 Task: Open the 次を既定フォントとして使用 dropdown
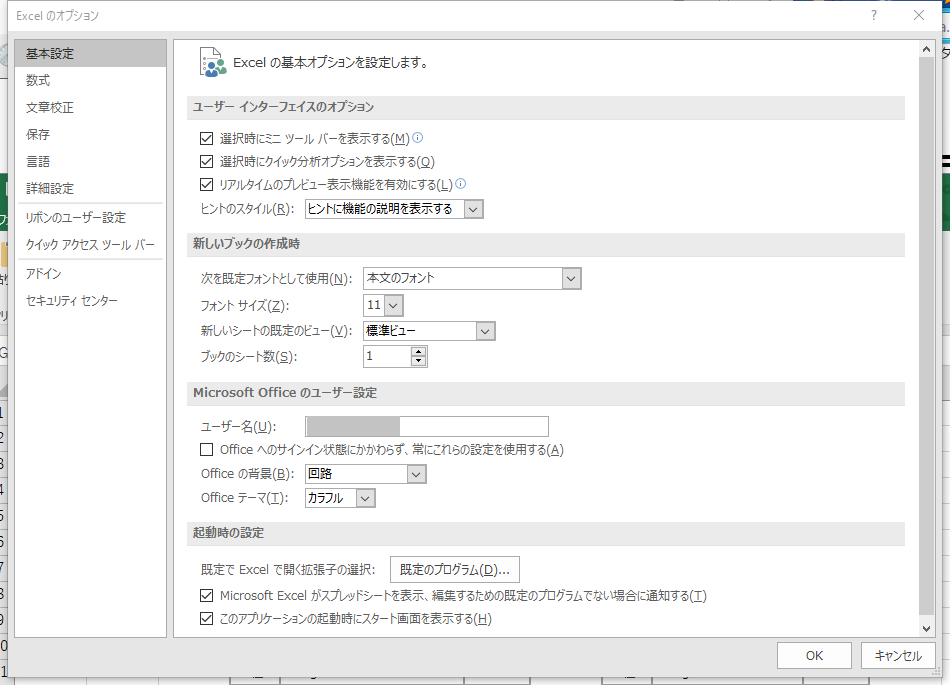pos(571,279)
